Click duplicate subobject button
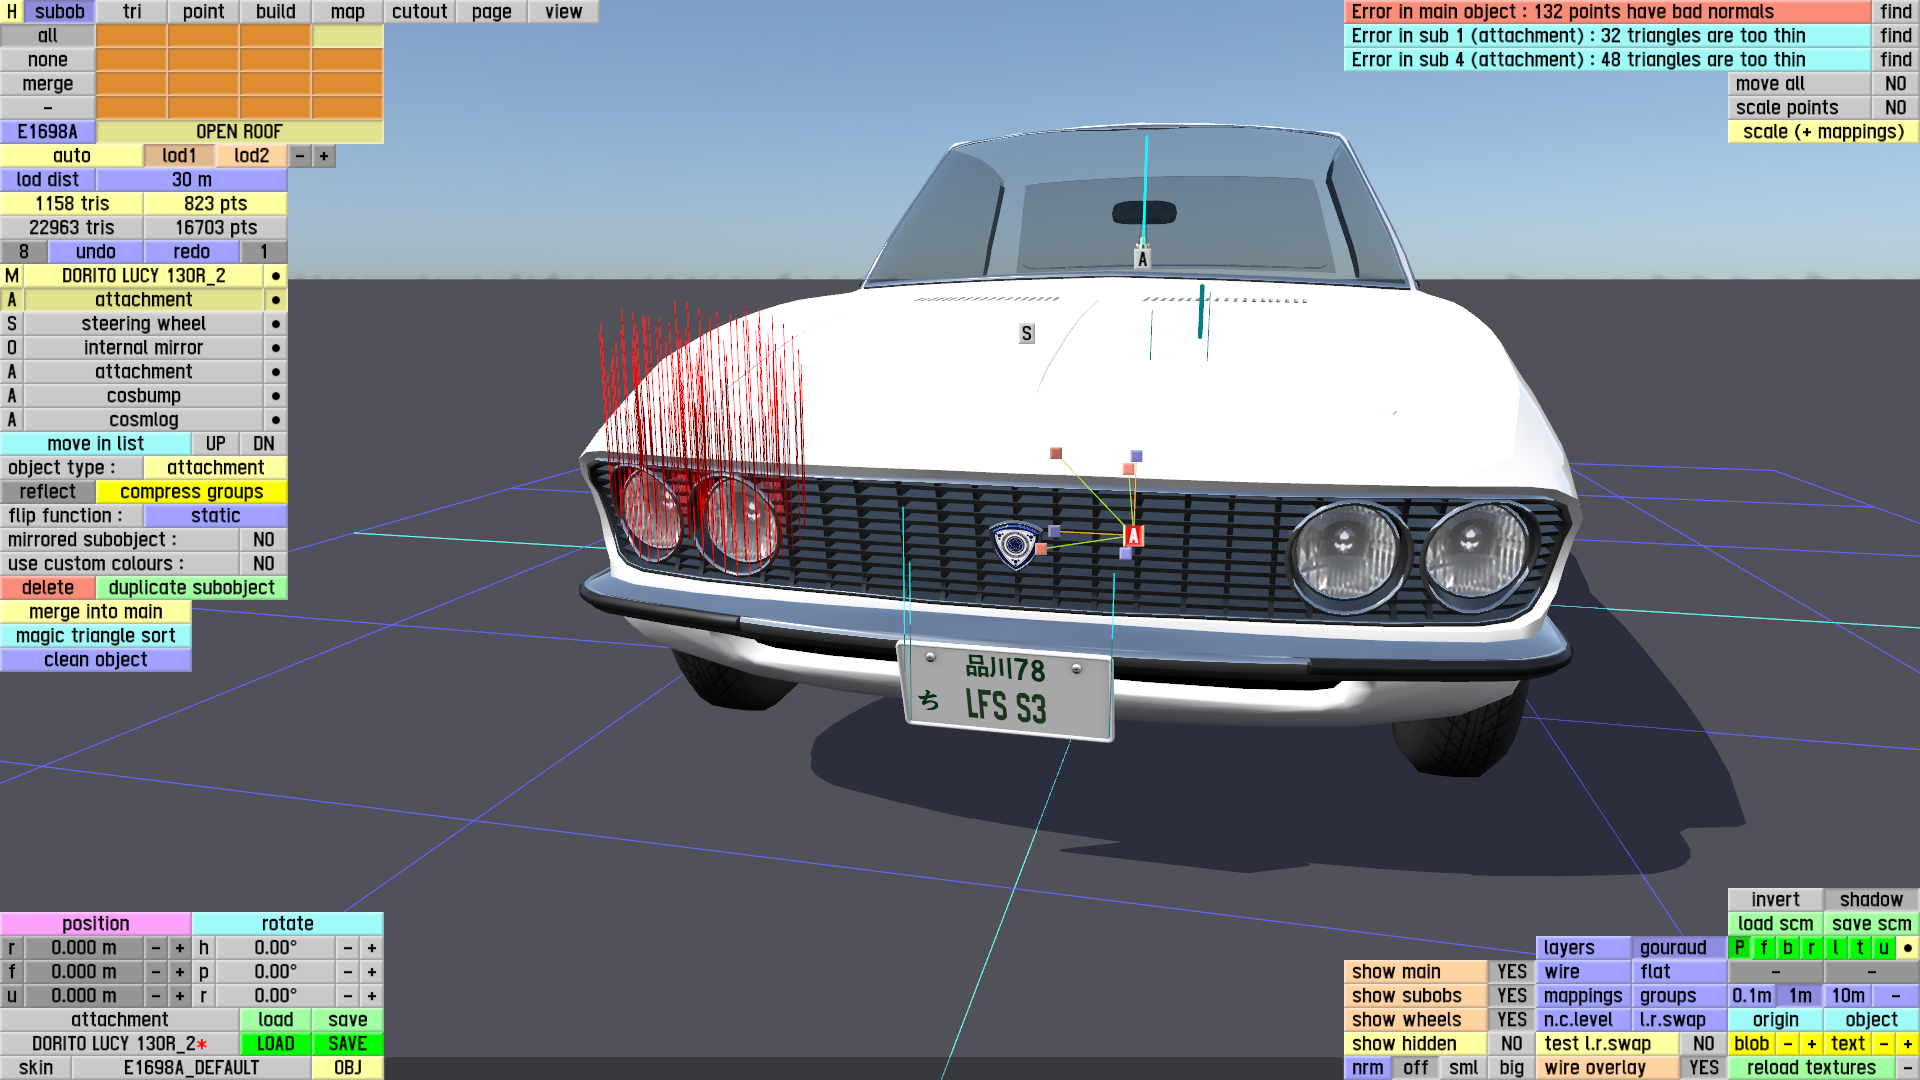The width and height of the screenshot is (1920, 1080). 191,588
